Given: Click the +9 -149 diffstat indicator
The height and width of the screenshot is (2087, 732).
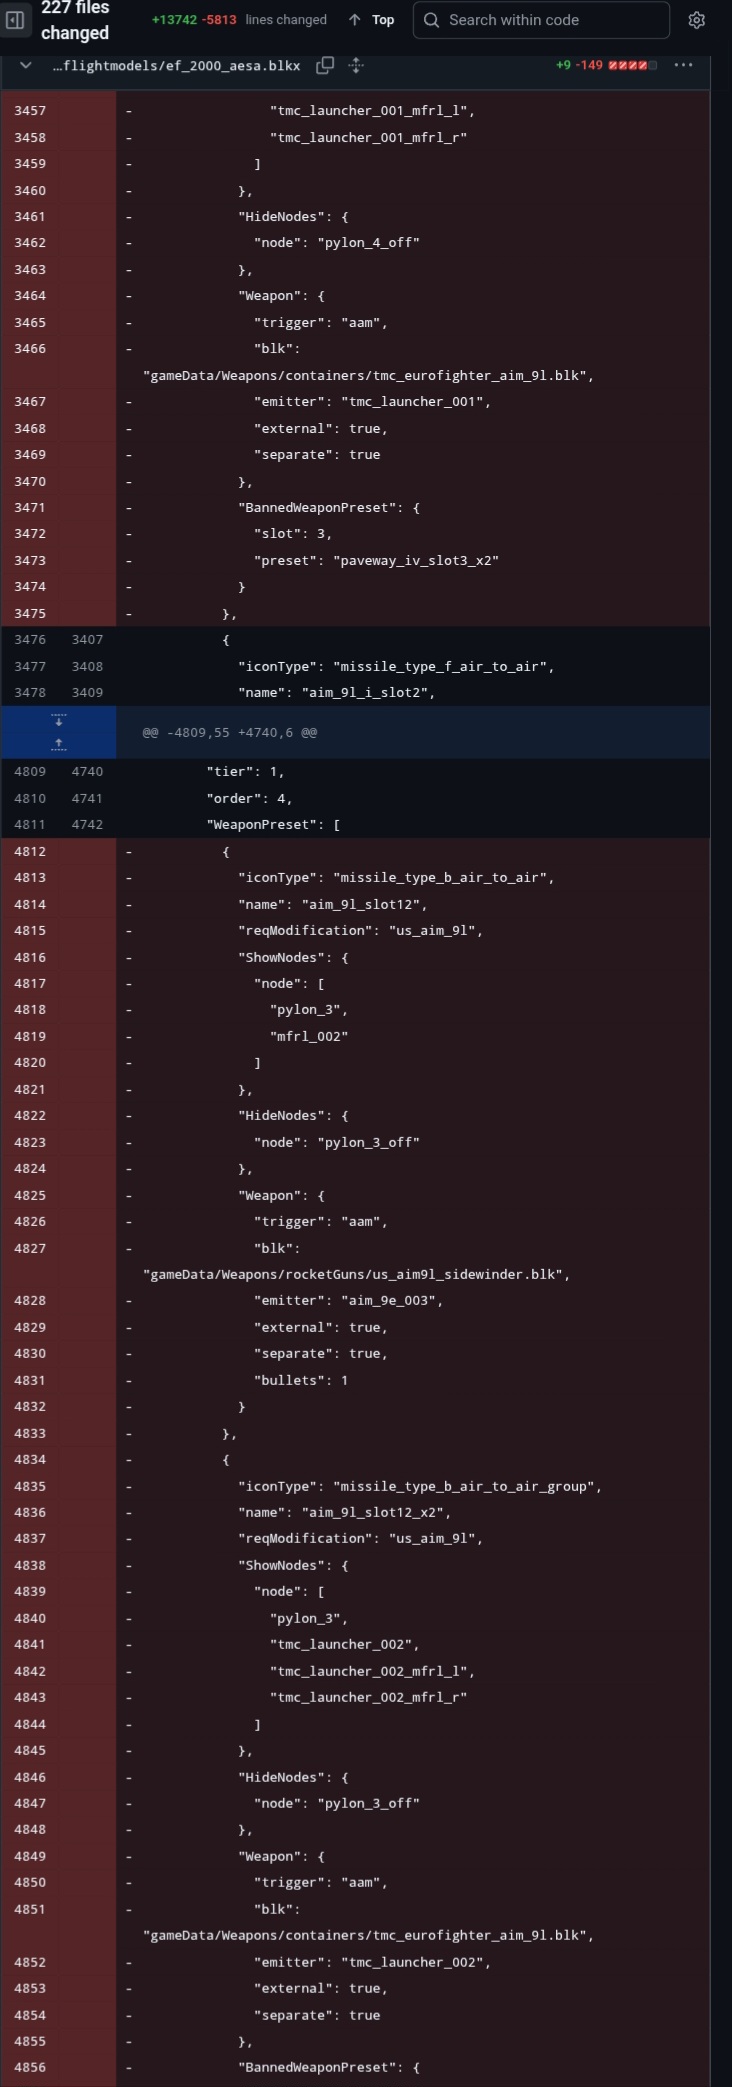Looking at the screenshot, I should pos(606,65).
